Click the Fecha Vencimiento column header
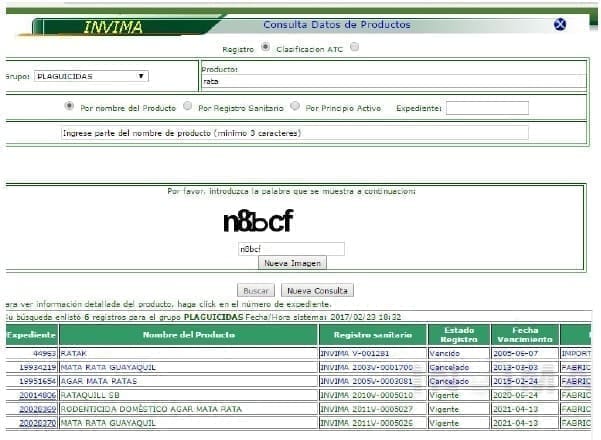This screenshot has width=601, height=440. 525,335
